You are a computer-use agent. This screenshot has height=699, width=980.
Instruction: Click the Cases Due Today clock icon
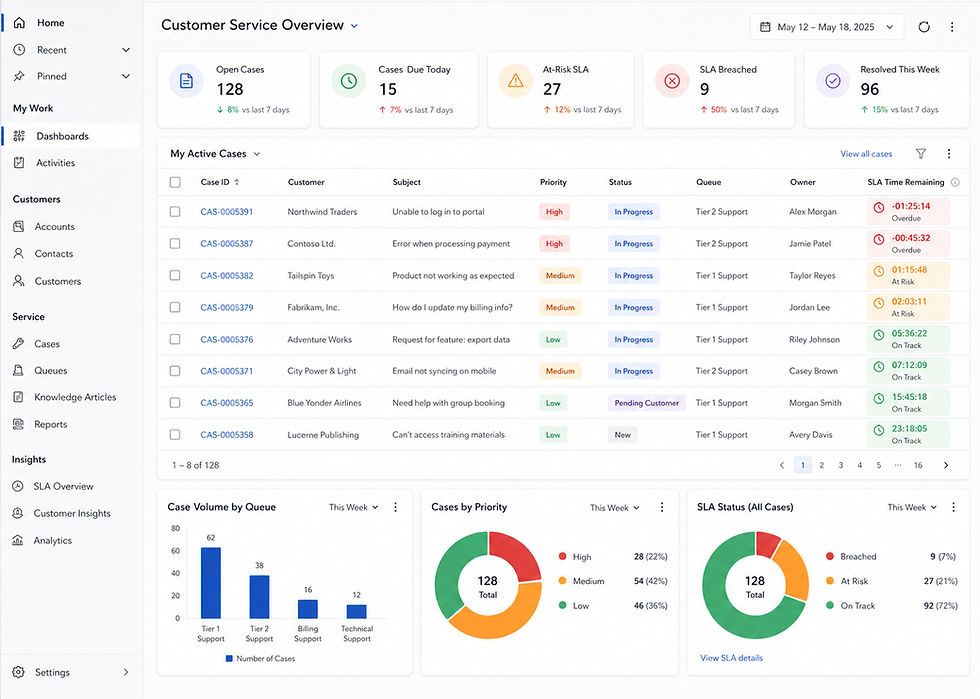[x=349, y=81]
